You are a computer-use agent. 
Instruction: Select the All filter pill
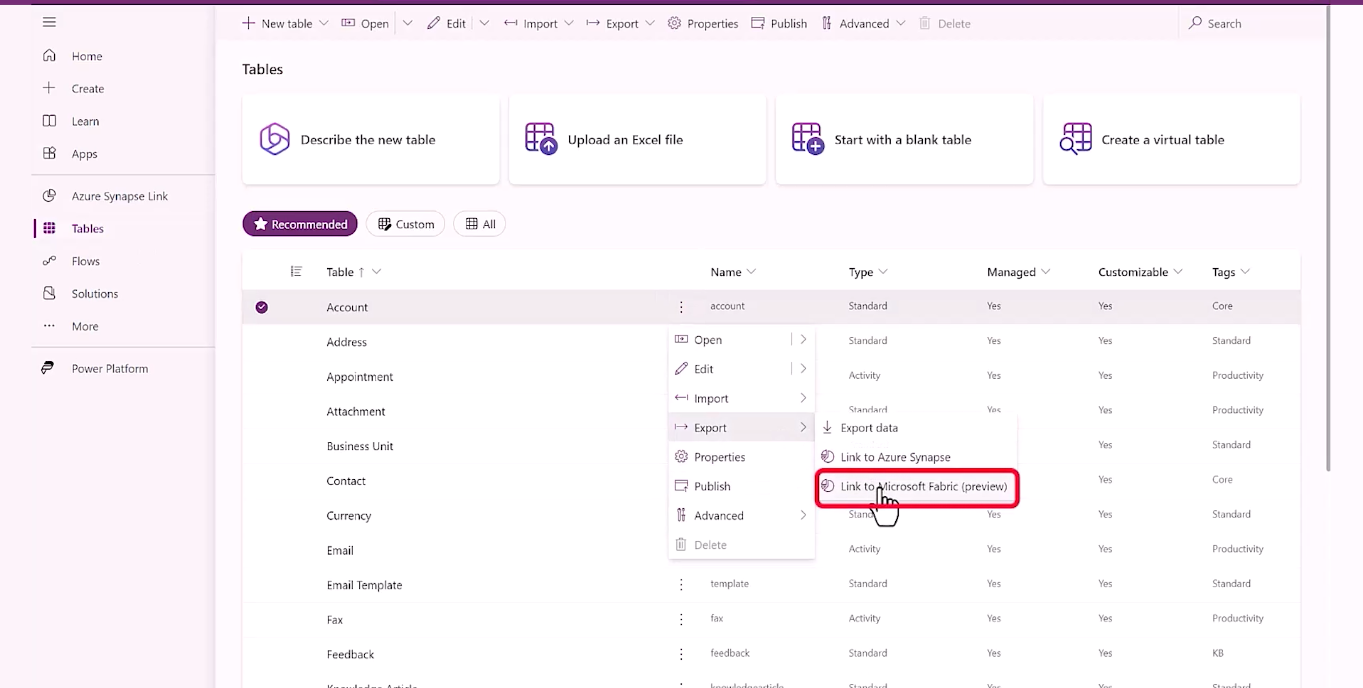pos(480,224)
